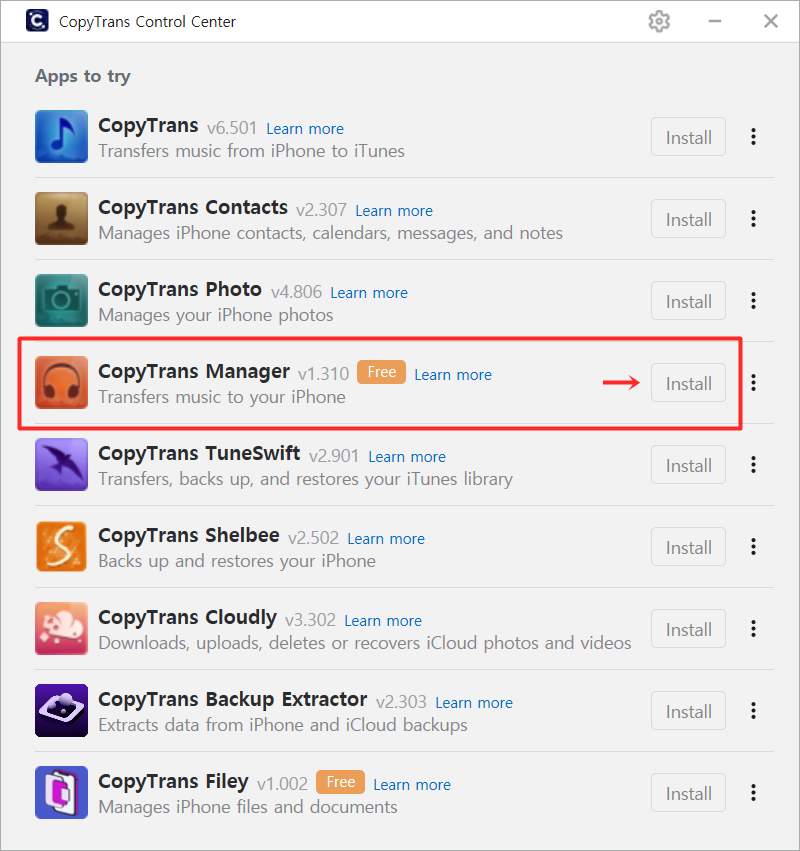Install CopyTrans TuneSwift
The width and height of the screenshot is (800, 851).
tap(688, 465)
